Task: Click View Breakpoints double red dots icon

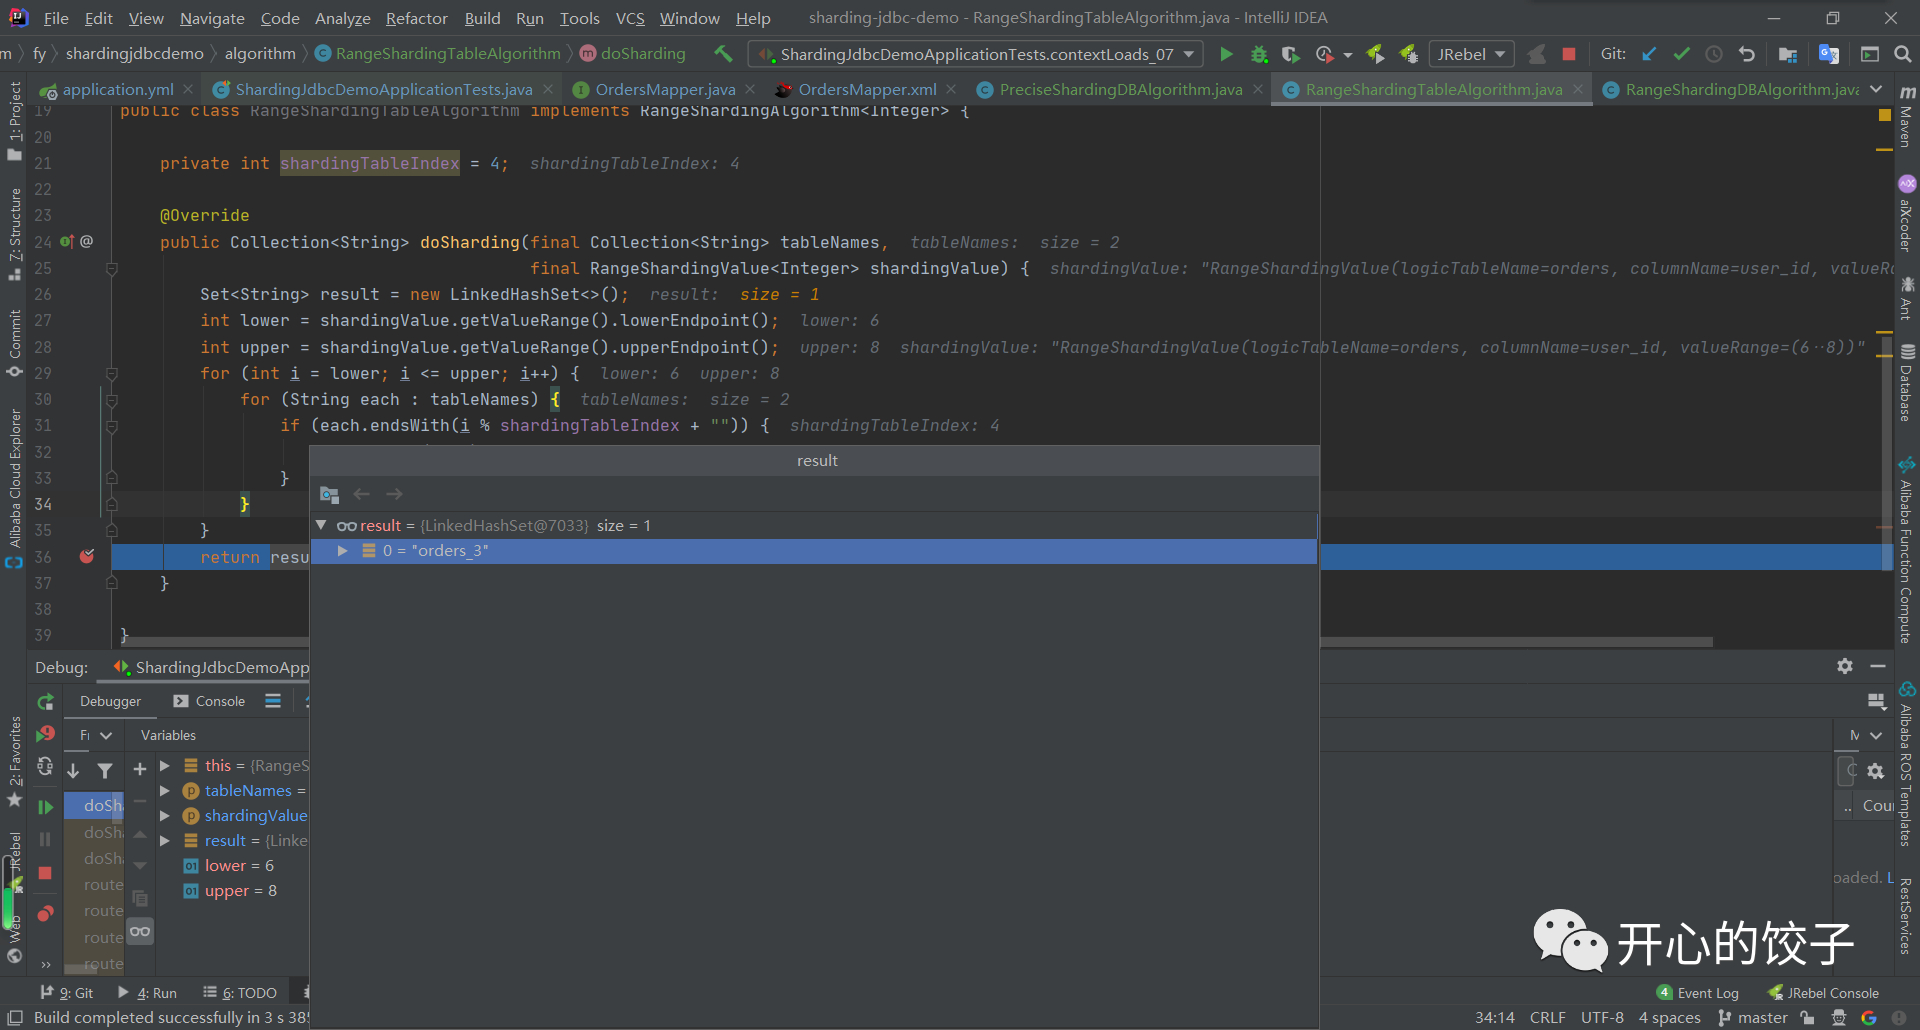Action: [x=45, y=913]
